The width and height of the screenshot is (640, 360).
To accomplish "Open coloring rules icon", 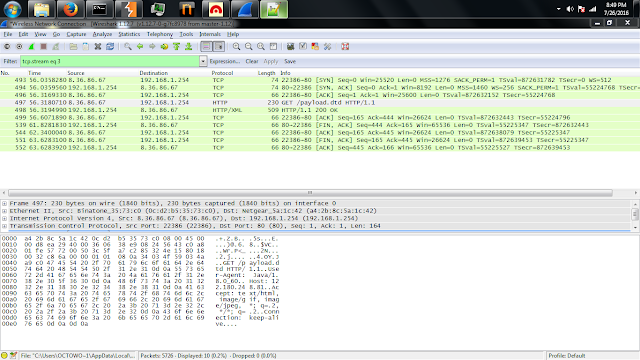I will [315, 47].
